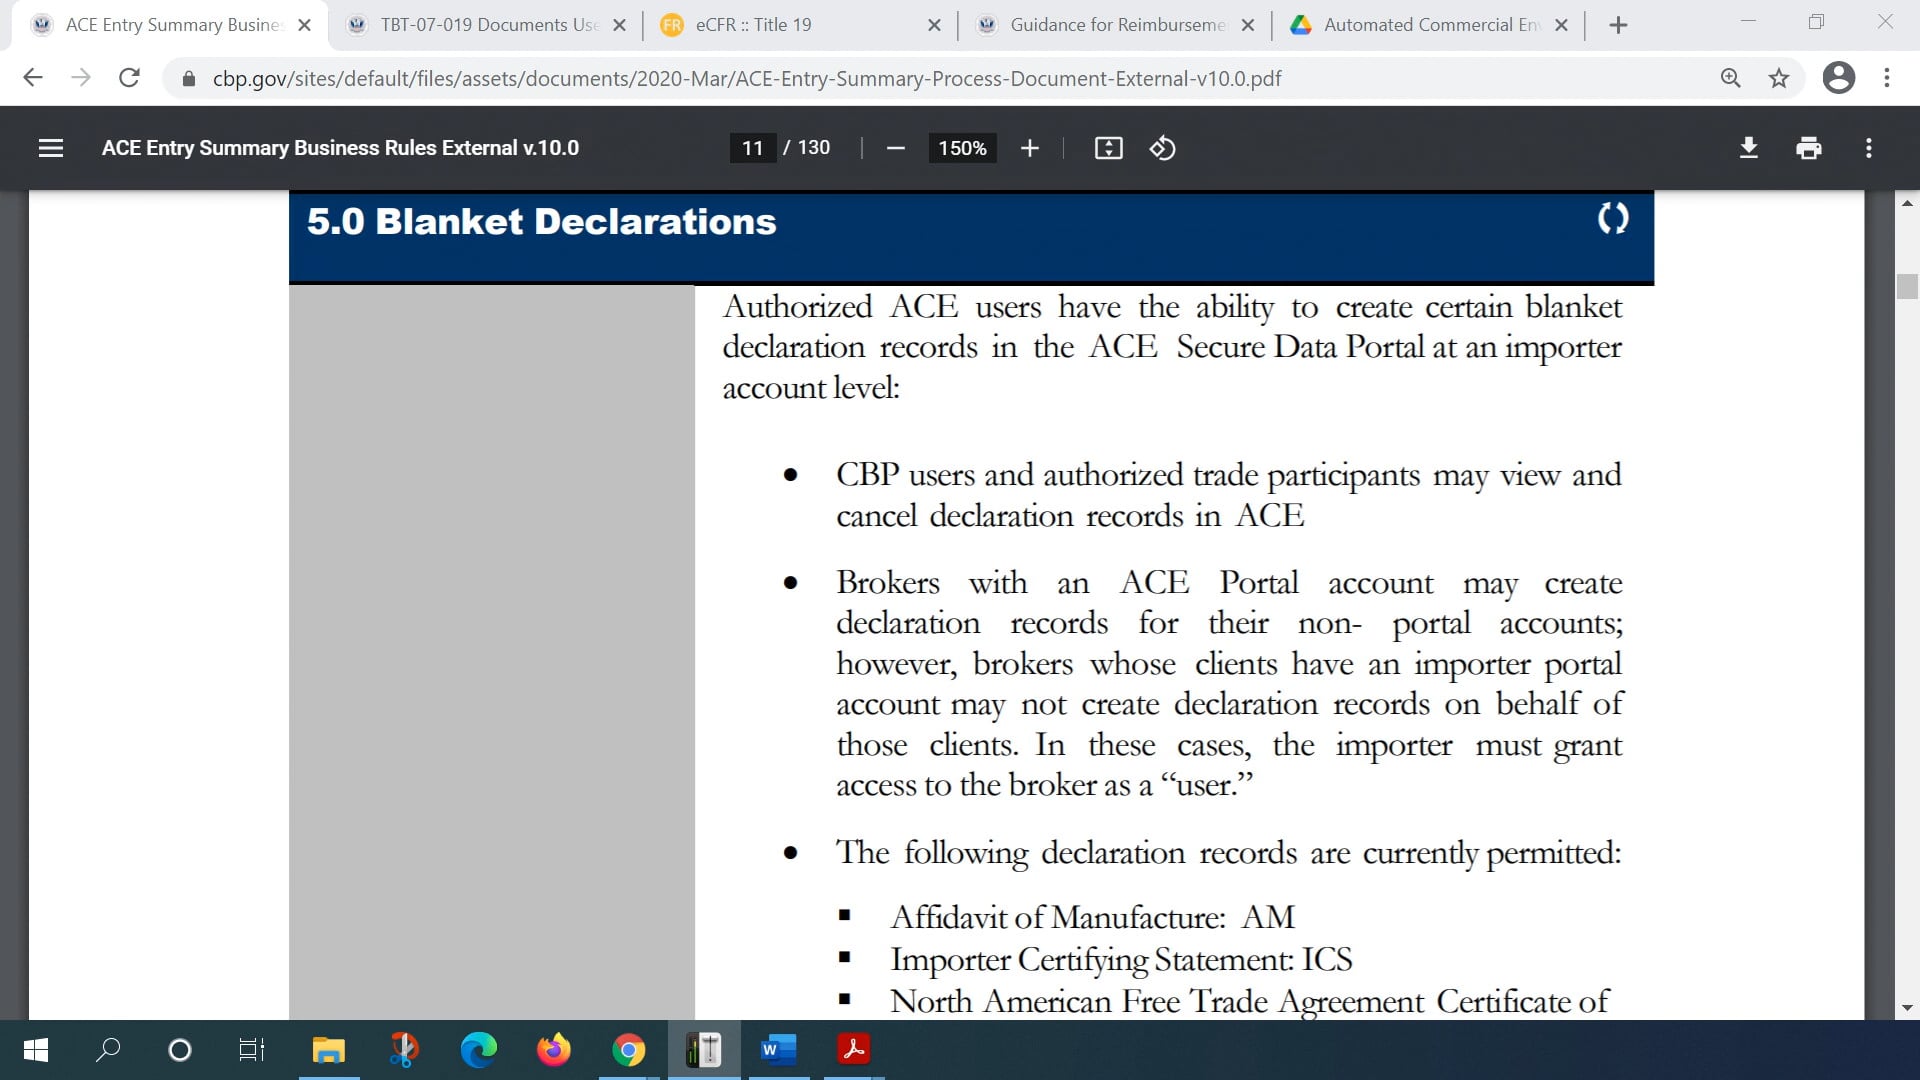Open a new browser tab

1618,25
